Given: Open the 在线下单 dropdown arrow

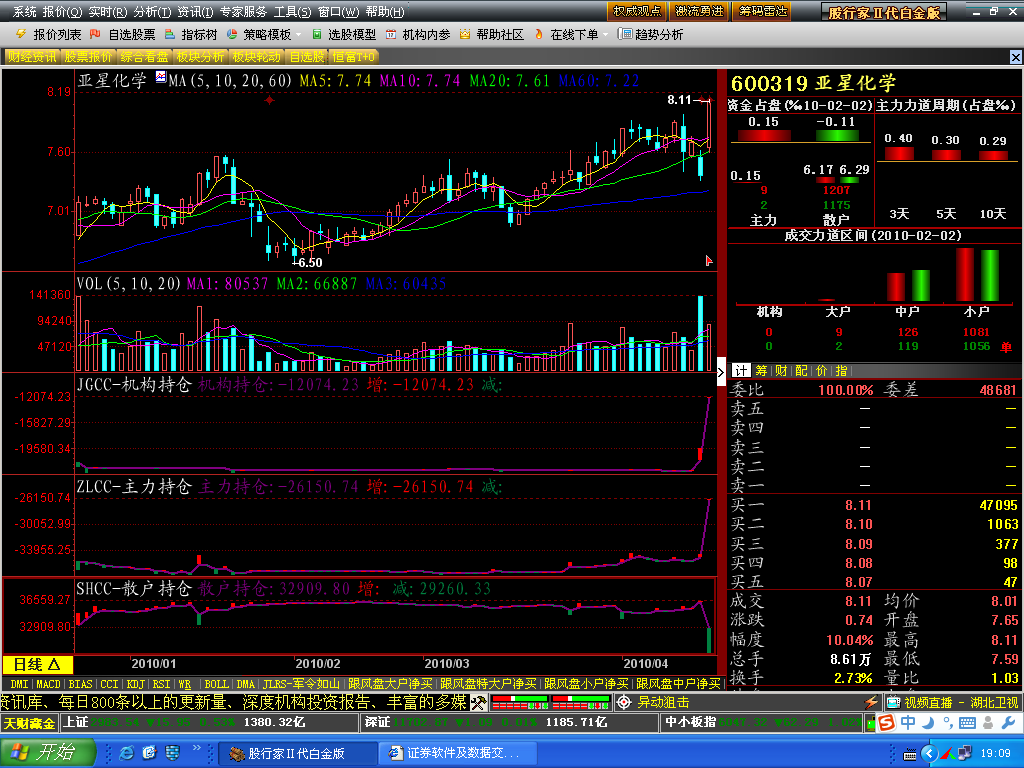Looking at the screenshot, I should pos(605,35).
